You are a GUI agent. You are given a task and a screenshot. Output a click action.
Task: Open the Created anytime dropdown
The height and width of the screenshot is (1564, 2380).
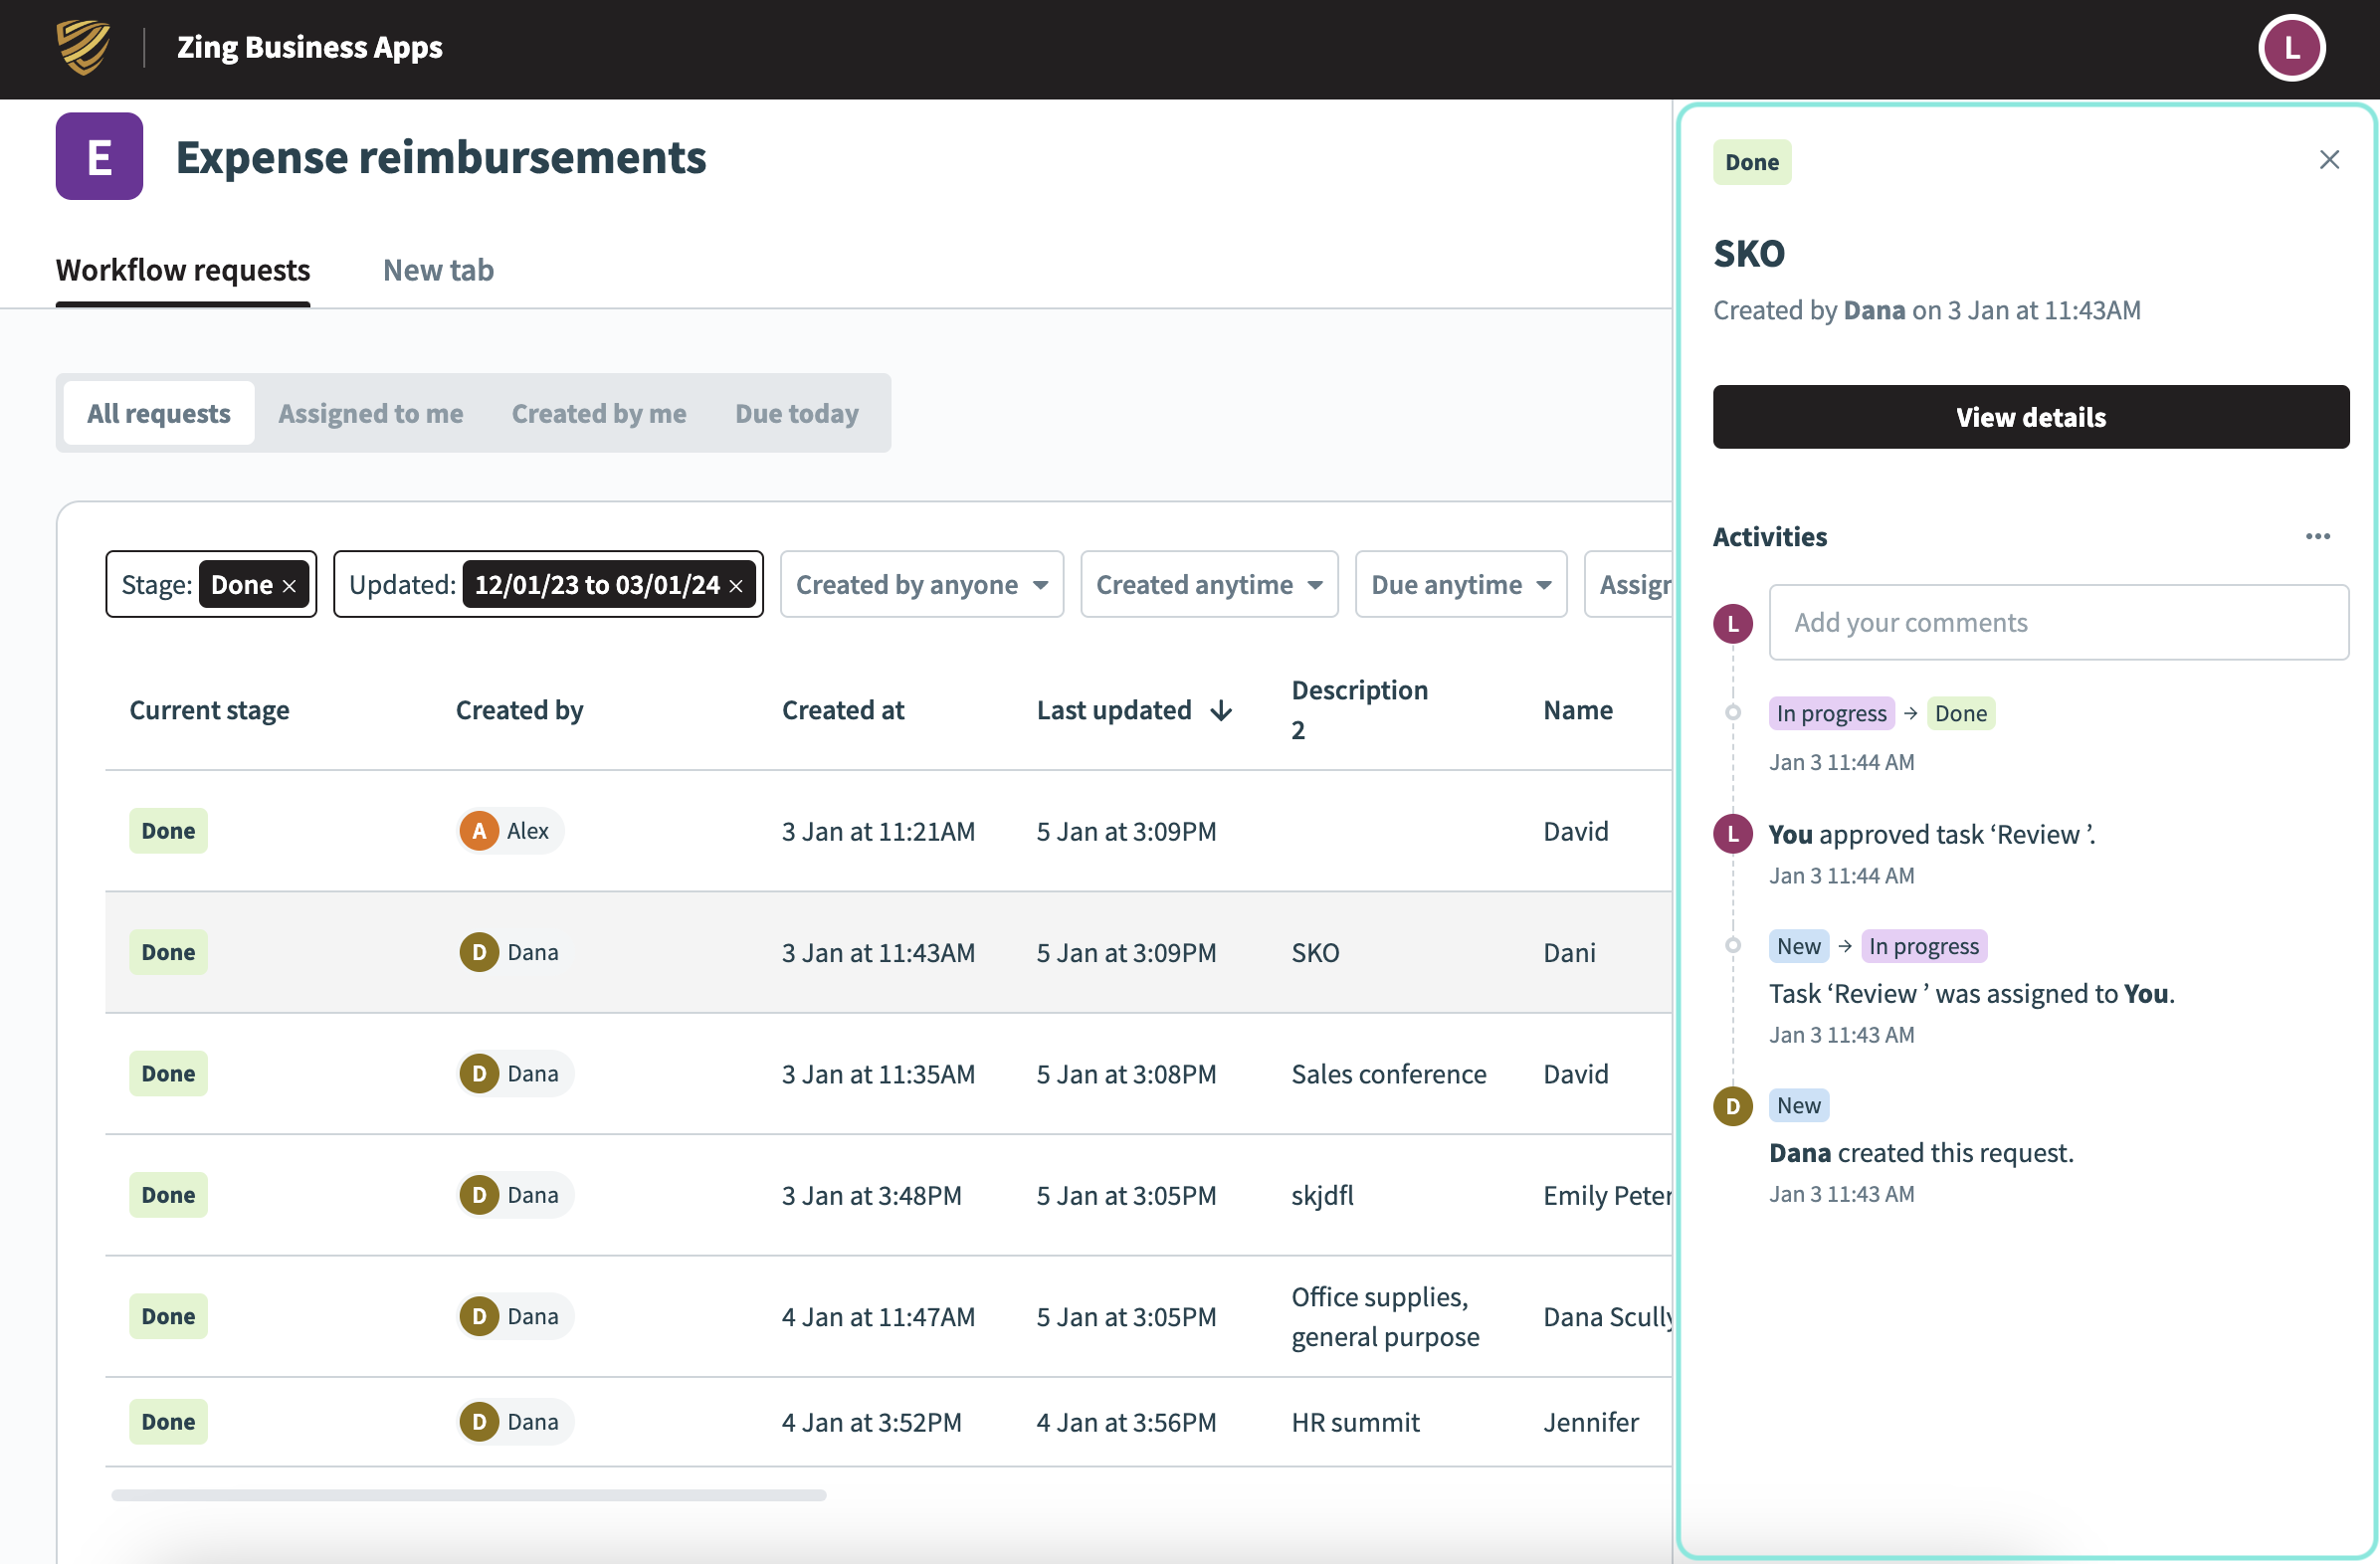pos(1208,585)
